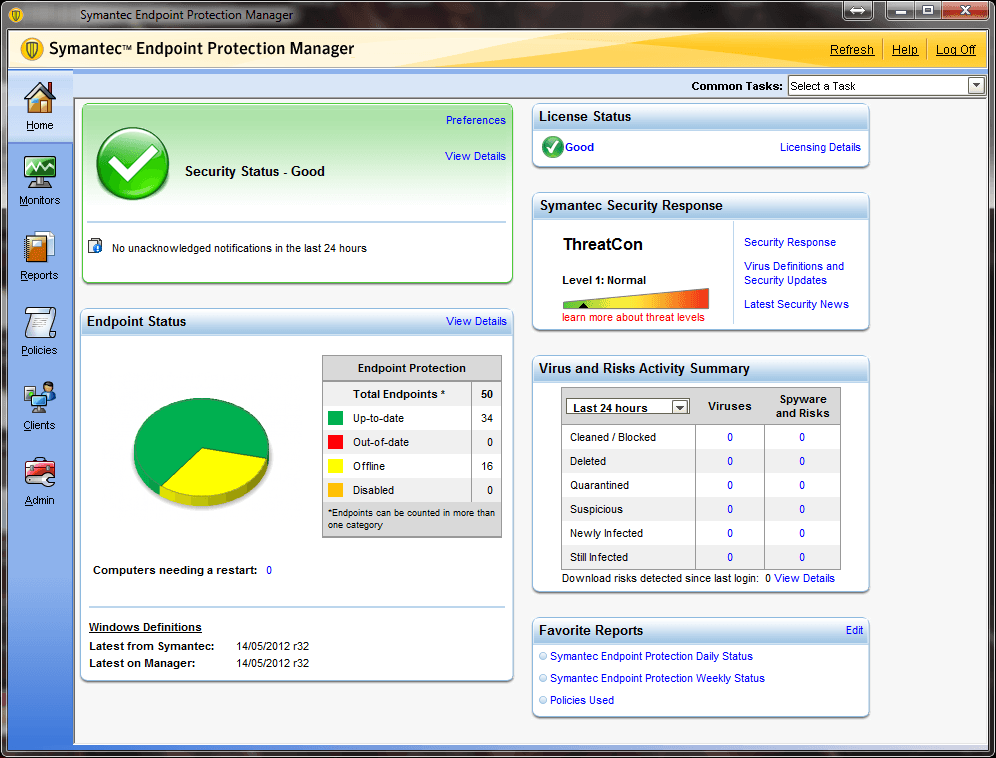Open the Home page icon in sidebar
The height and width of the screenshot is (758, 996).
(39, 98)
